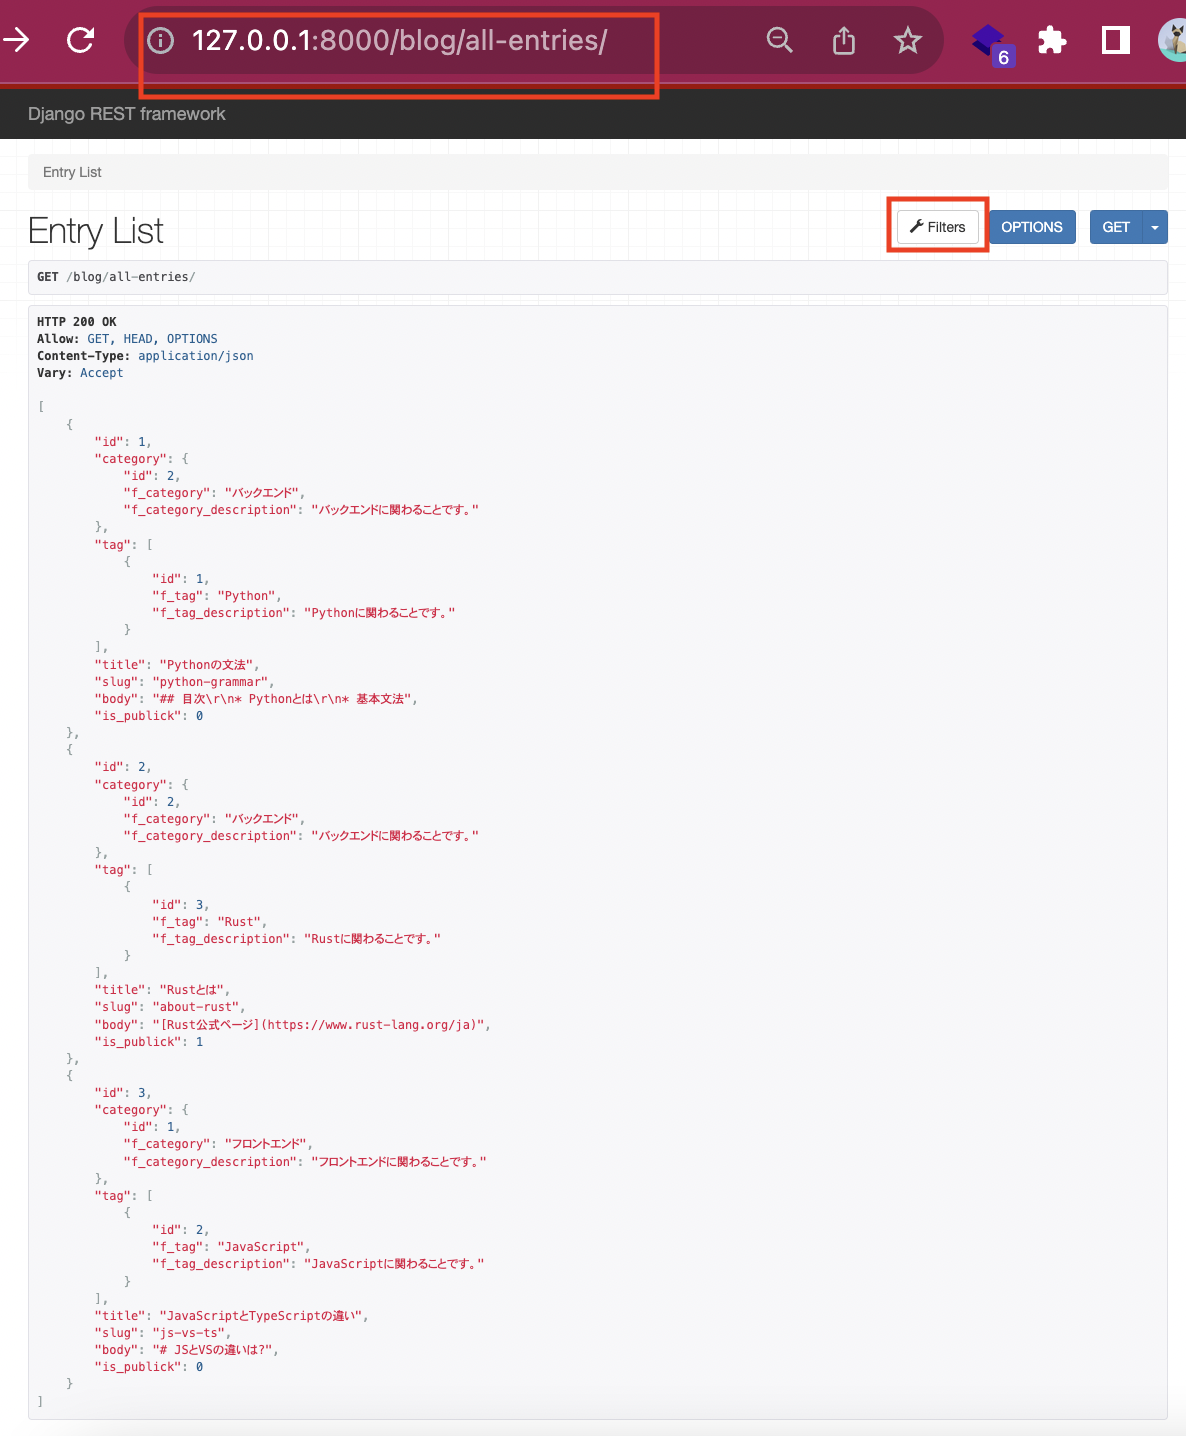Screen dimensions: 1186x1436
Task: Click the zoom magnifier icon in address bar
Action: tap(779, 40)
